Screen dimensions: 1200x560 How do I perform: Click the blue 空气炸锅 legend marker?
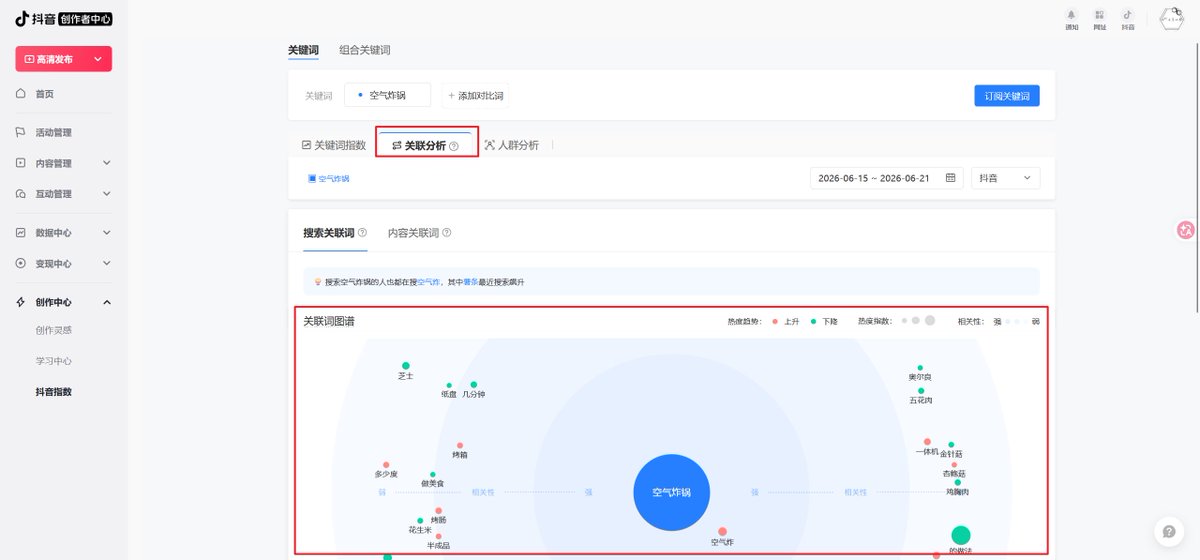pos(312,178)
